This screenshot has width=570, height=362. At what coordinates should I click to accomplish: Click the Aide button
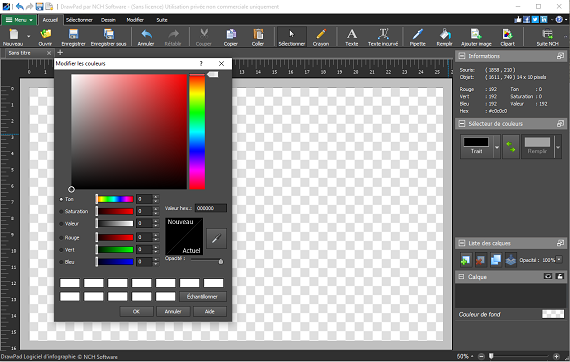pyautogui.click(x=210, y=311)
